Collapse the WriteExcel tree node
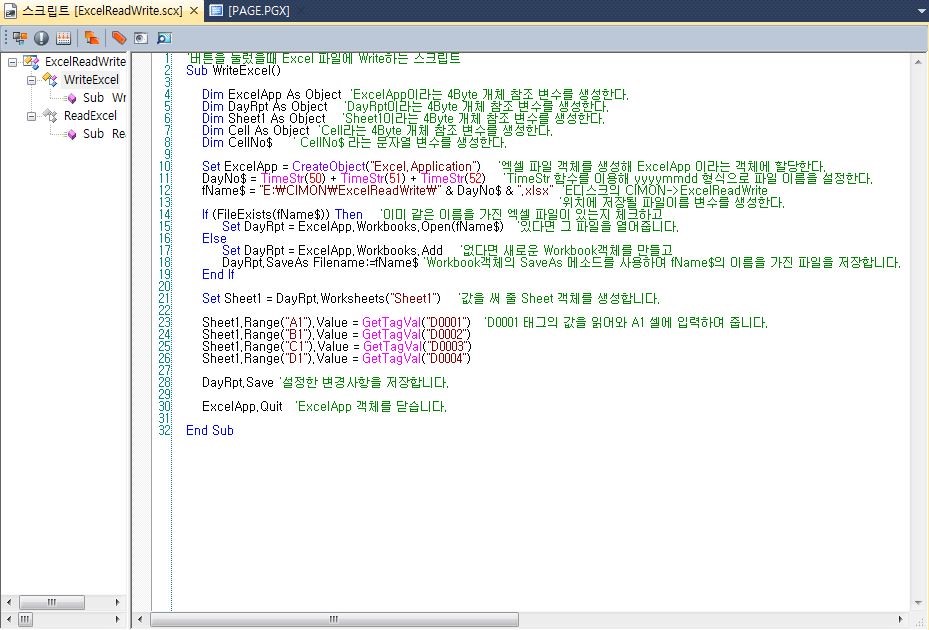Screen dimensions: 929x630 pos(31,80)
